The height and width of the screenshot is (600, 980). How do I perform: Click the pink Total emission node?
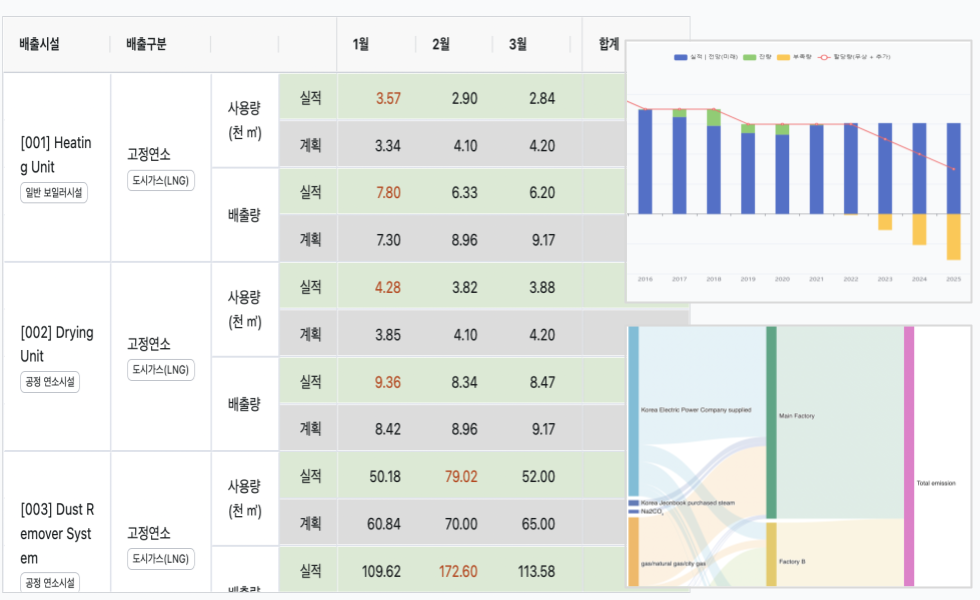click(x=909, y=456)
